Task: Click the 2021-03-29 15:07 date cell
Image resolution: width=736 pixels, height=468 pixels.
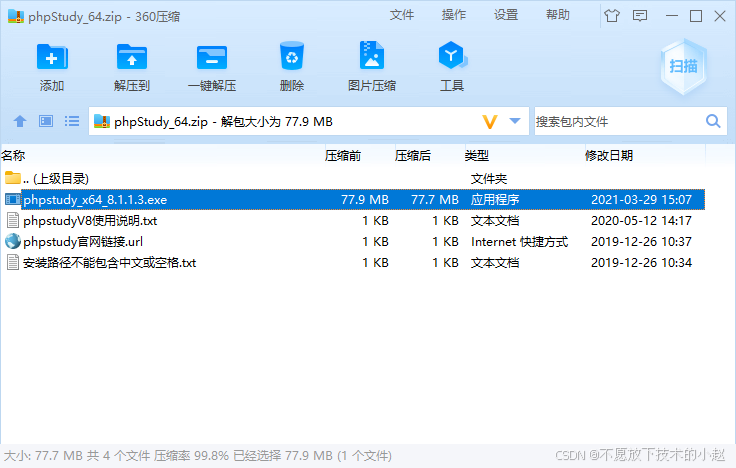Action: (x=641, y=199)
